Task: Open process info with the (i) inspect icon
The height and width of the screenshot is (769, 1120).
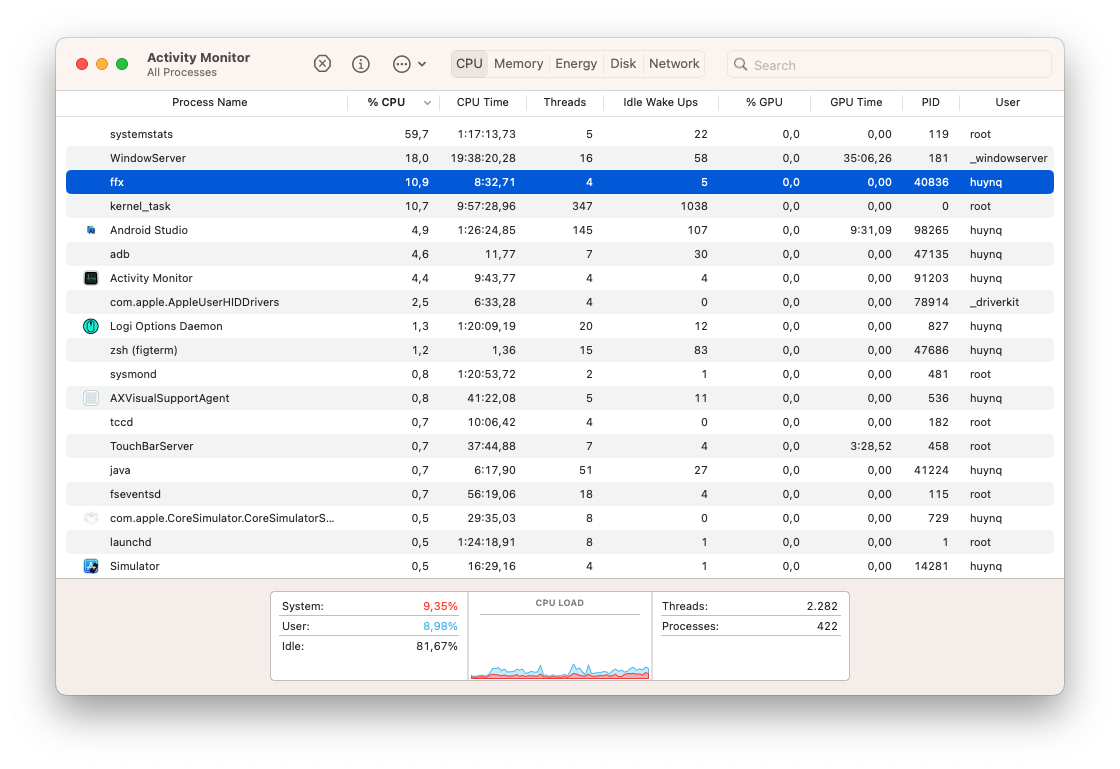Action: point(360,63)
